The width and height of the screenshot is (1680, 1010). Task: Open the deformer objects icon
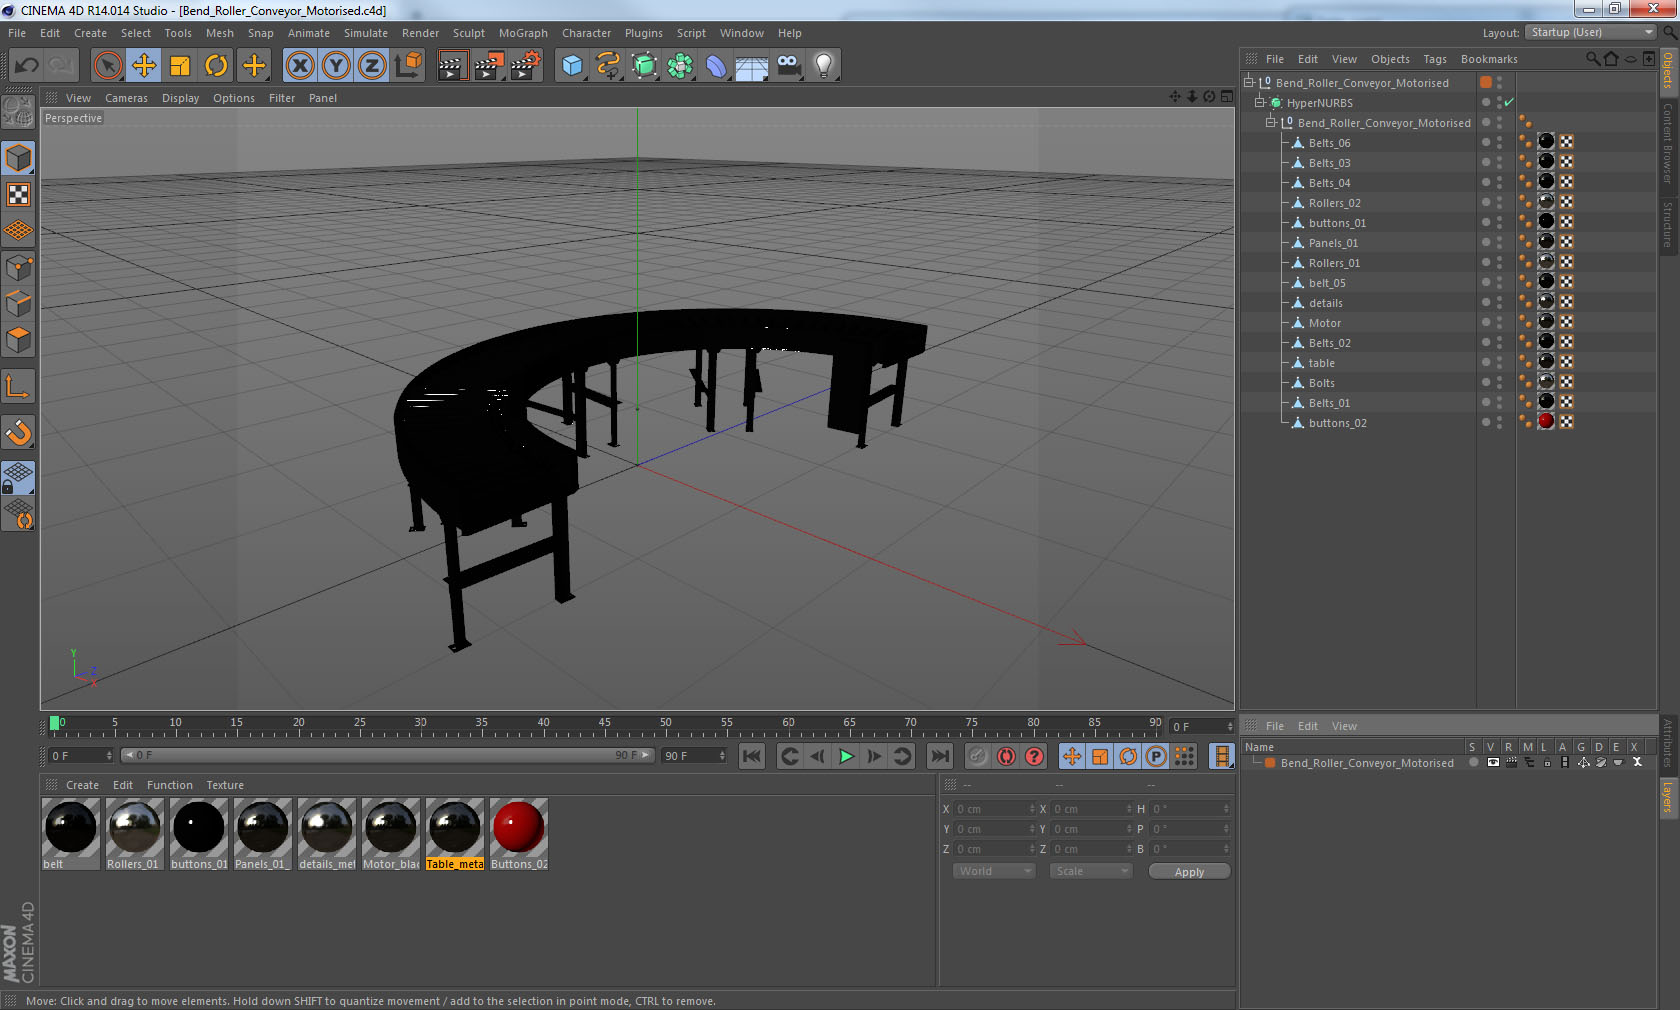pos(716,66)
